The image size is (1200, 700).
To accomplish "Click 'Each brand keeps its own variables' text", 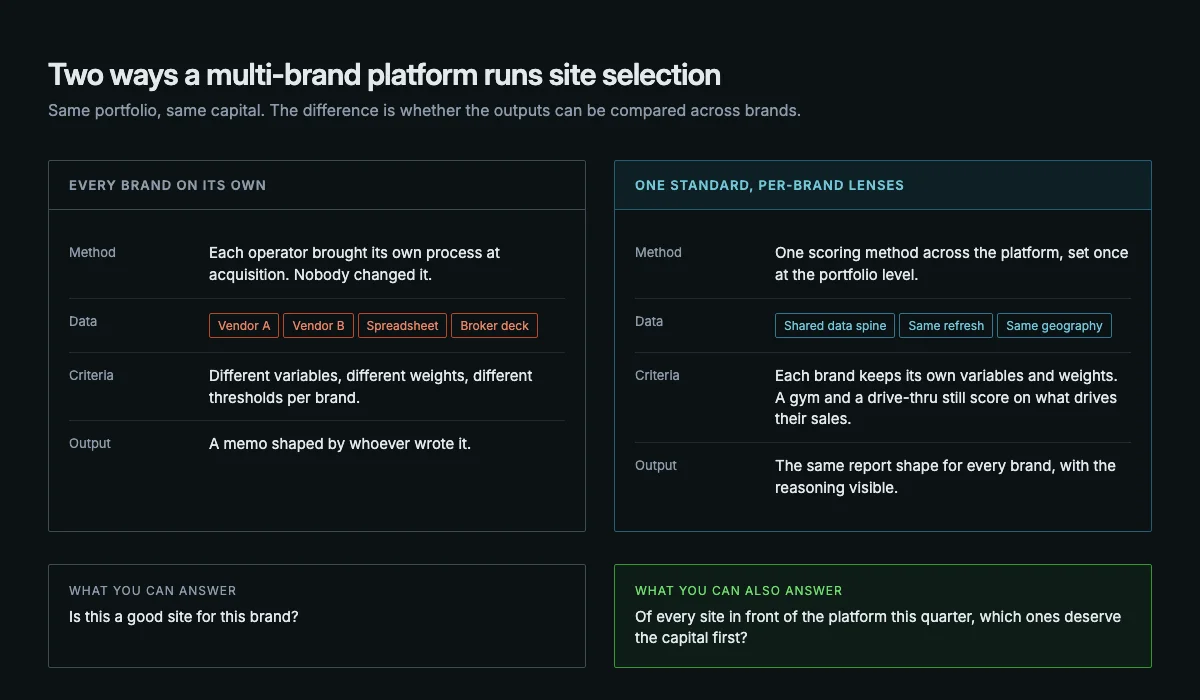I will coord(946,398).
